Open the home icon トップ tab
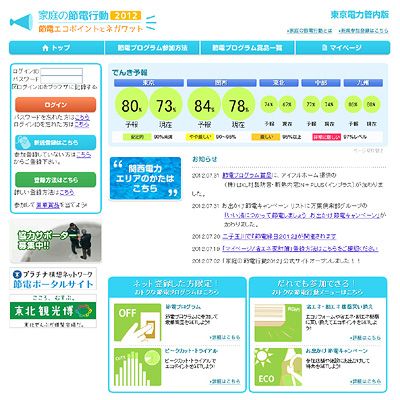This screenshot has width=400, height=400. click(x=57, y=48)
